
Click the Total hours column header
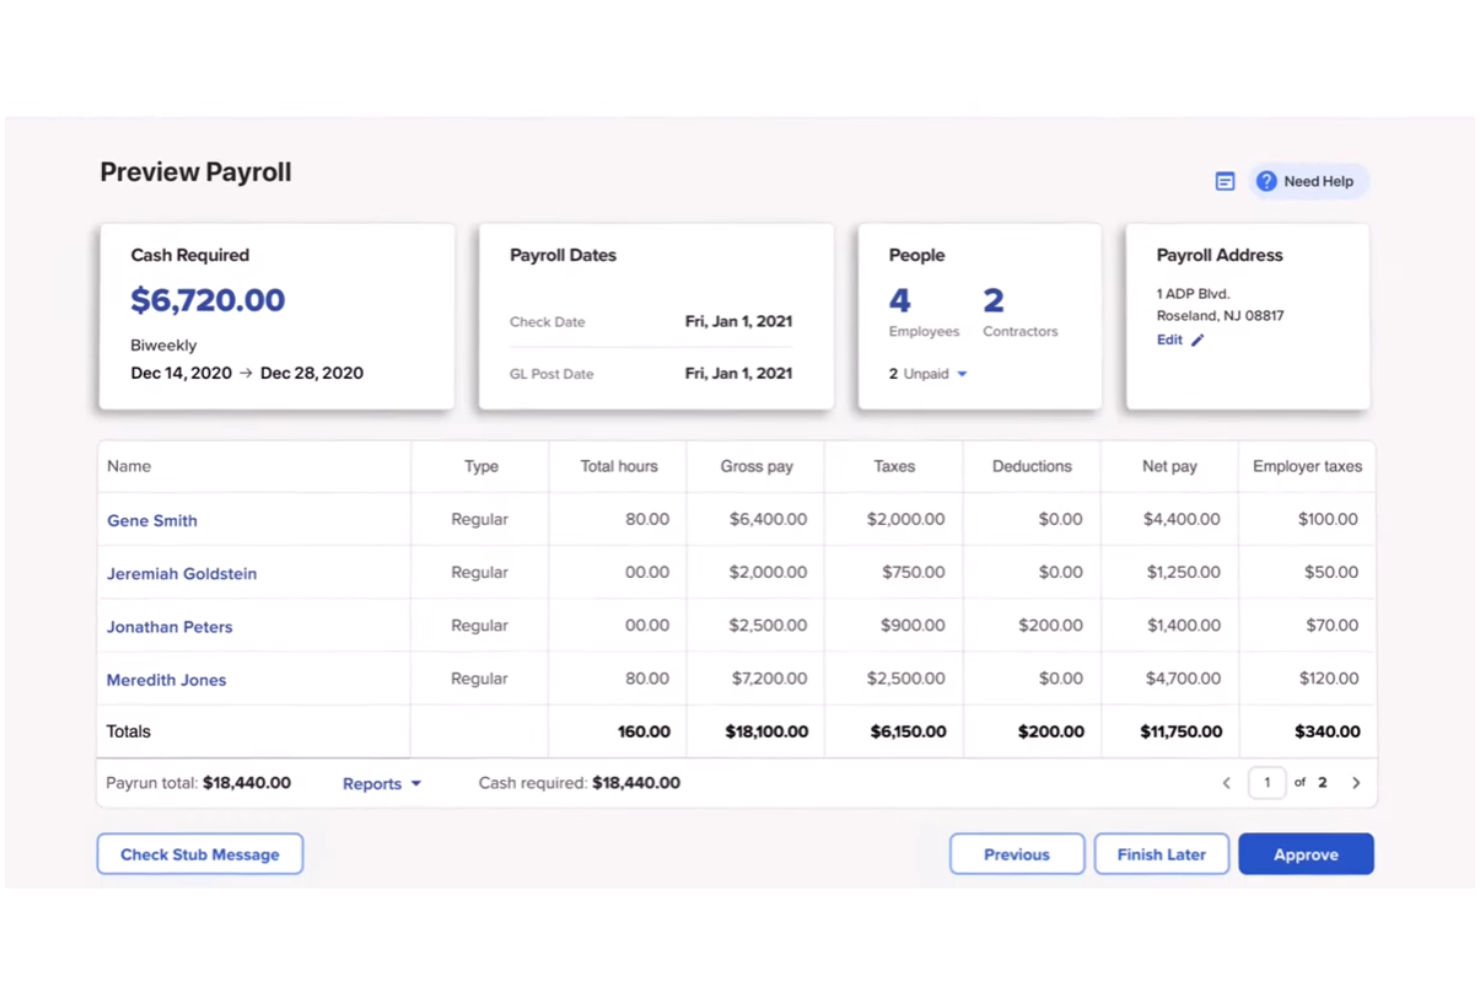(619, 466)
